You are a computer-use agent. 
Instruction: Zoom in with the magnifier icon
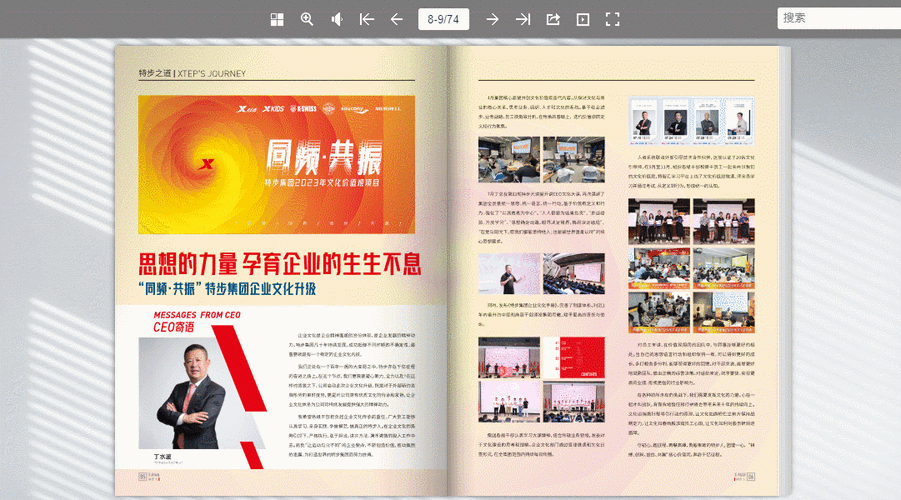pos(307,20)
